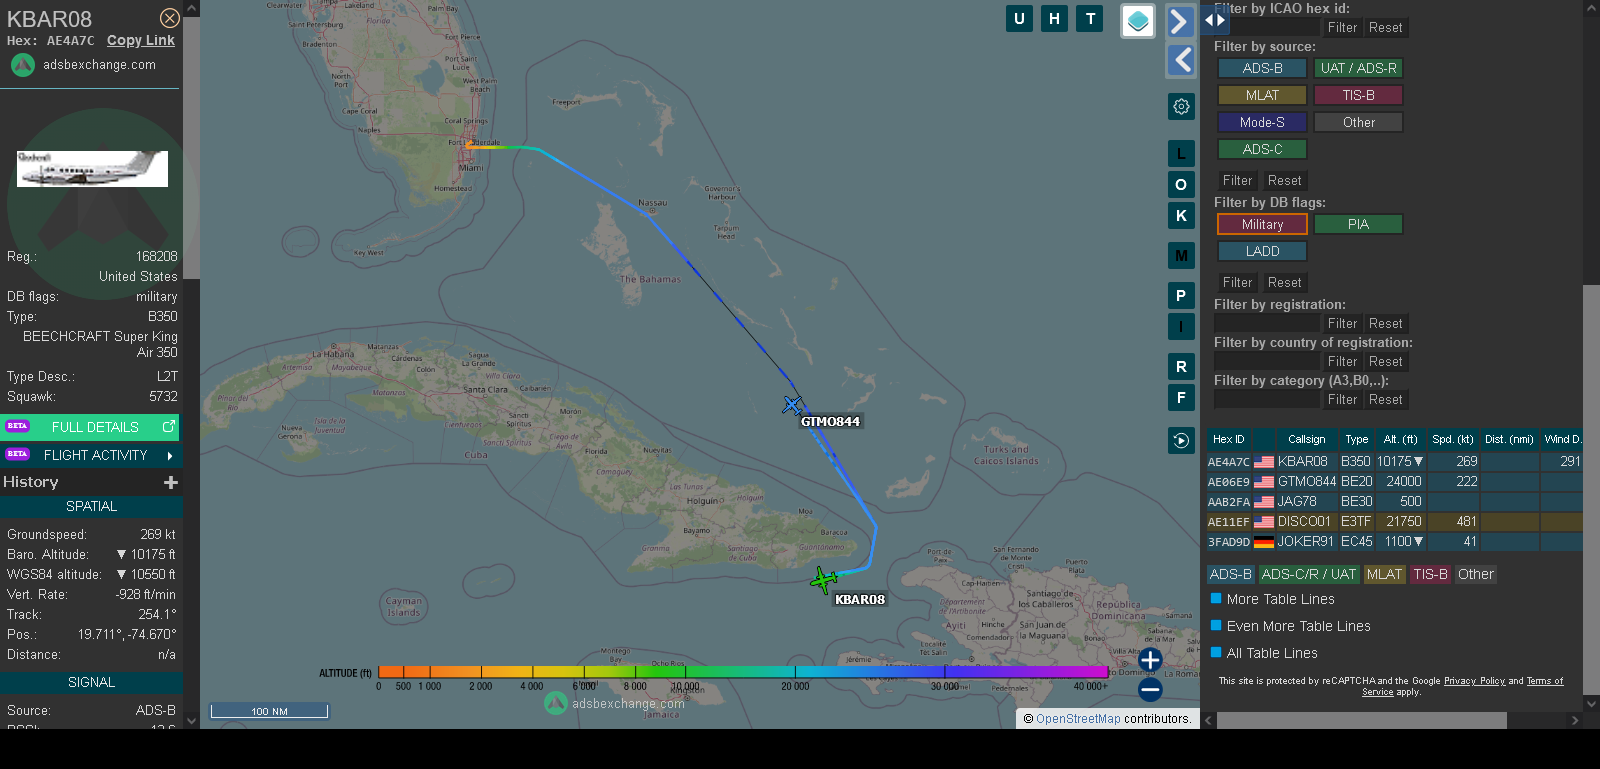Sort table by Alt. (ft) column
This screenshot has width=1600, height=769.
(1400, 439)
